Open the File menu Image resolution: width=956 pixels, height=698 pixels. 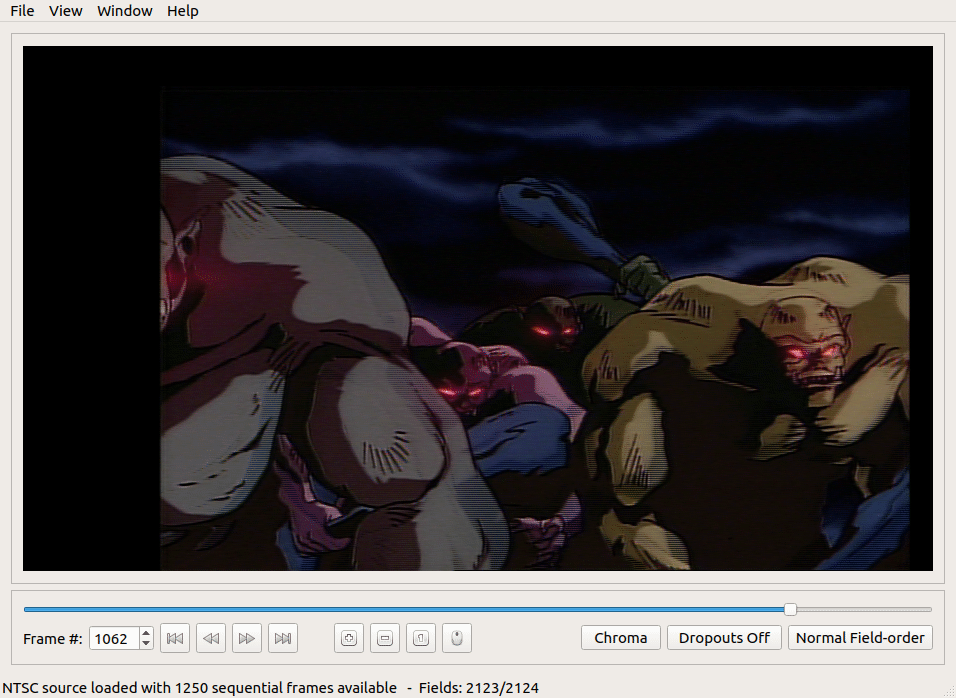click(22, 11)
